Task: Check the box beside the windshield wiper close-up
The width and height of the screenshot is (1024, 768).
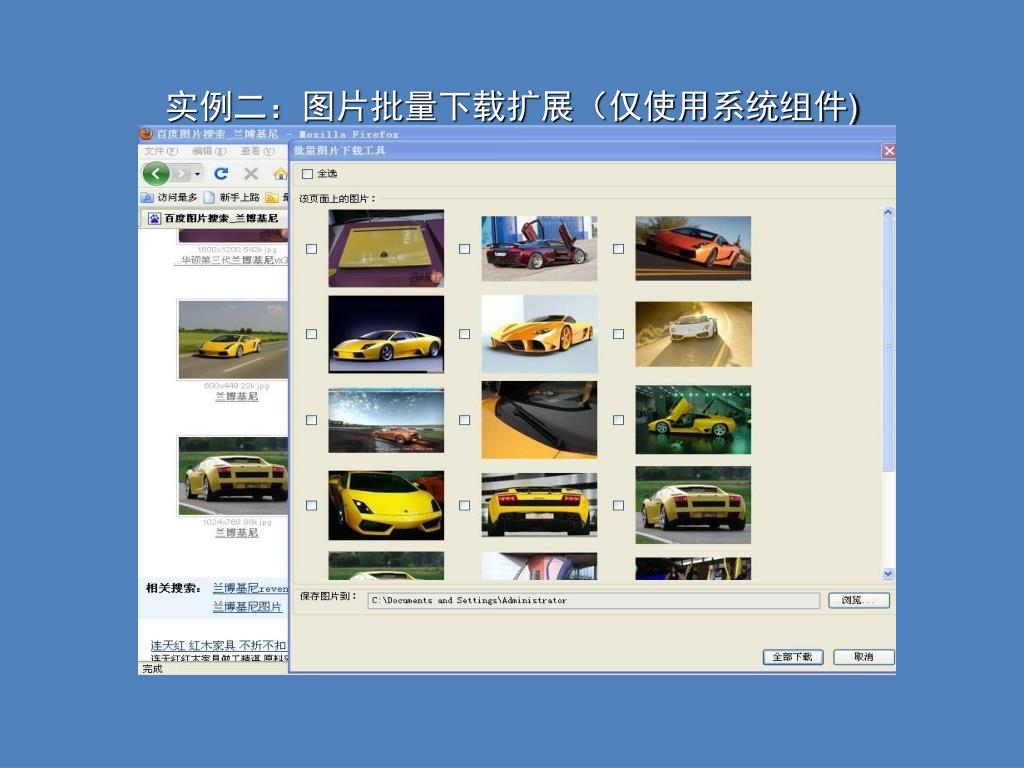Action: (x=464, y=420)
